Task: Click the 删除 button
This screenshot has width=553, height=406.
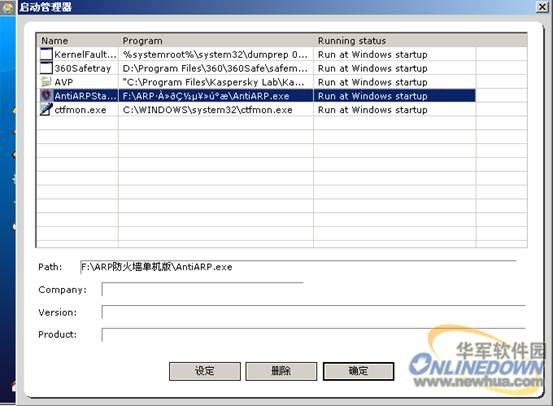Action: (281, 371)
